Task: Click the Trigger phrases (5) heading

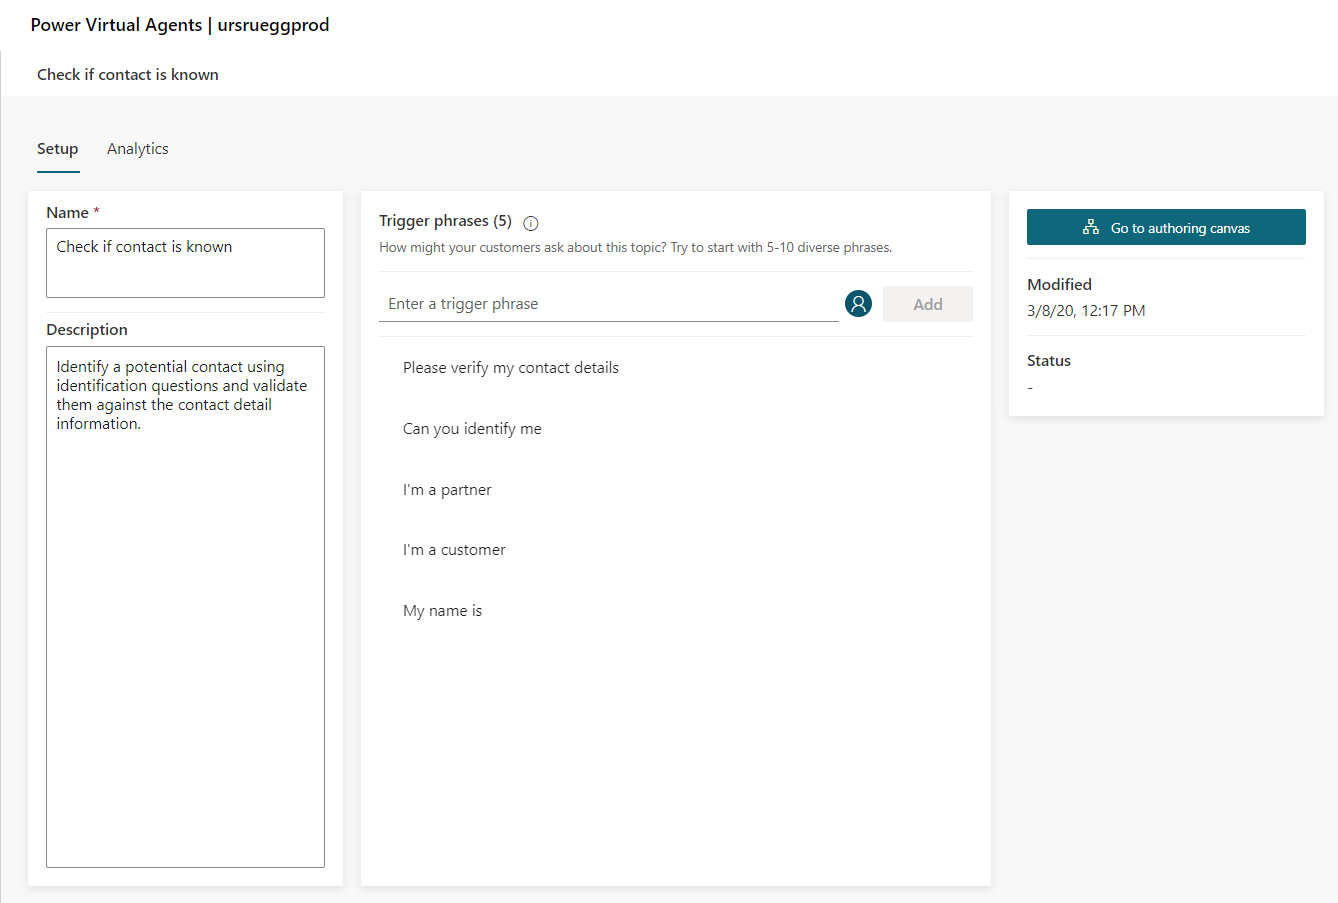Action: pyautogui.click(x=445, y=221)
